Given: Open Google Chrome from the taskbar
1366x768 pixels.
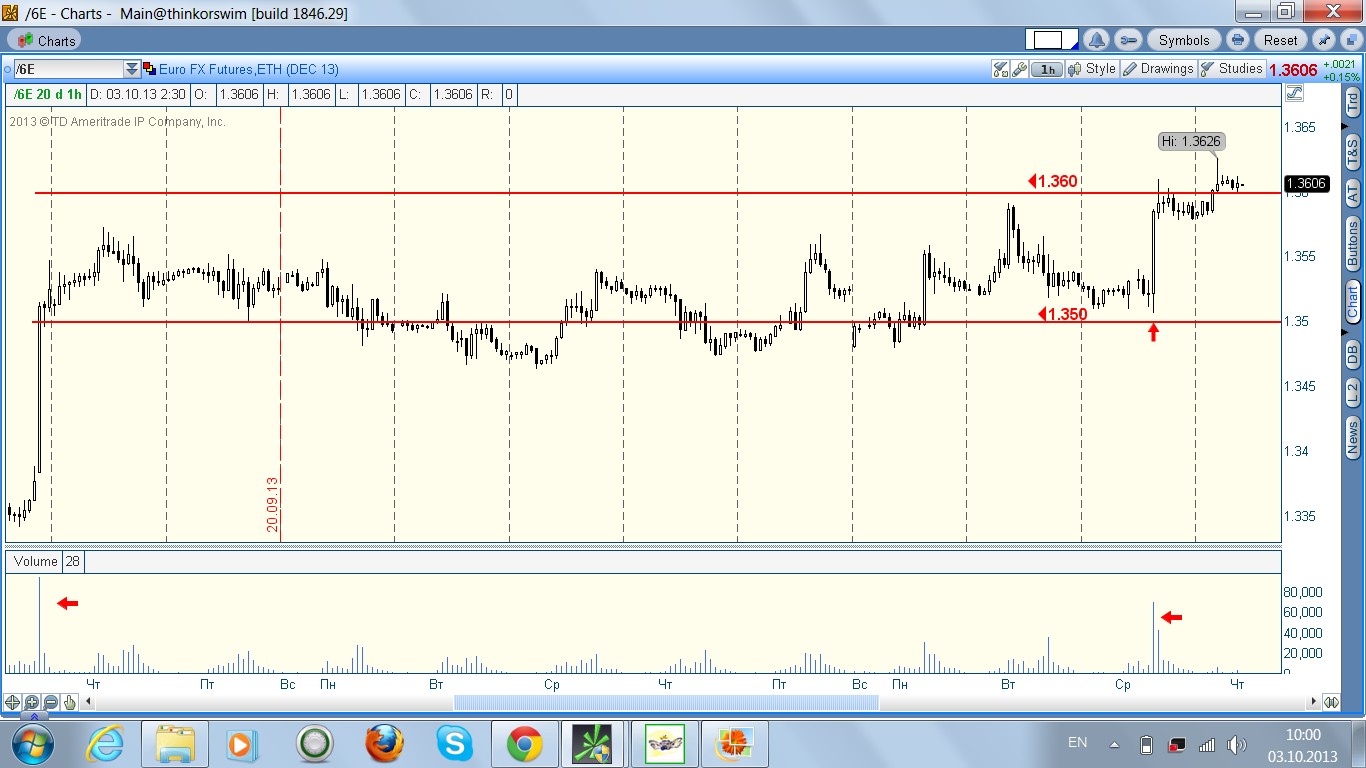Looking at the screenshot, I should (x=524, y=743).
